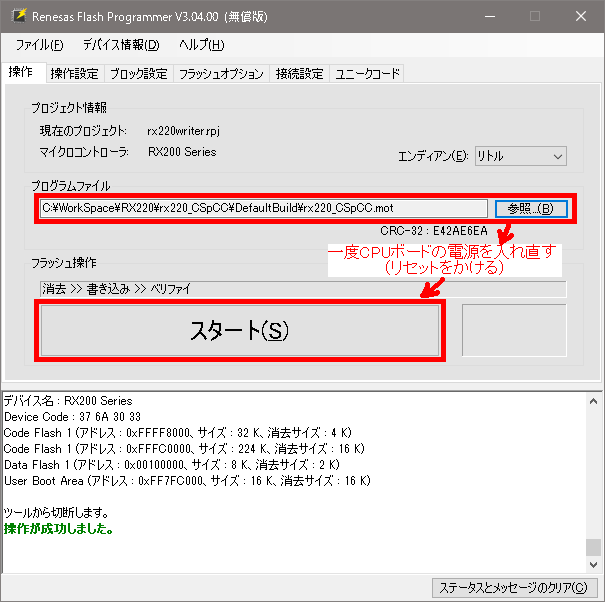Click the 操作が成功しました。 success message
605x602 pixels.
(x=59, y=529)
